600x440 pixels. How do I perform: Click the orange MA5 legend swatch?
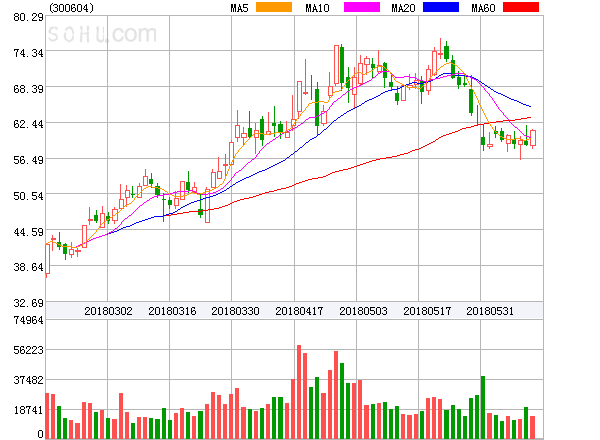tap(274, 7)
